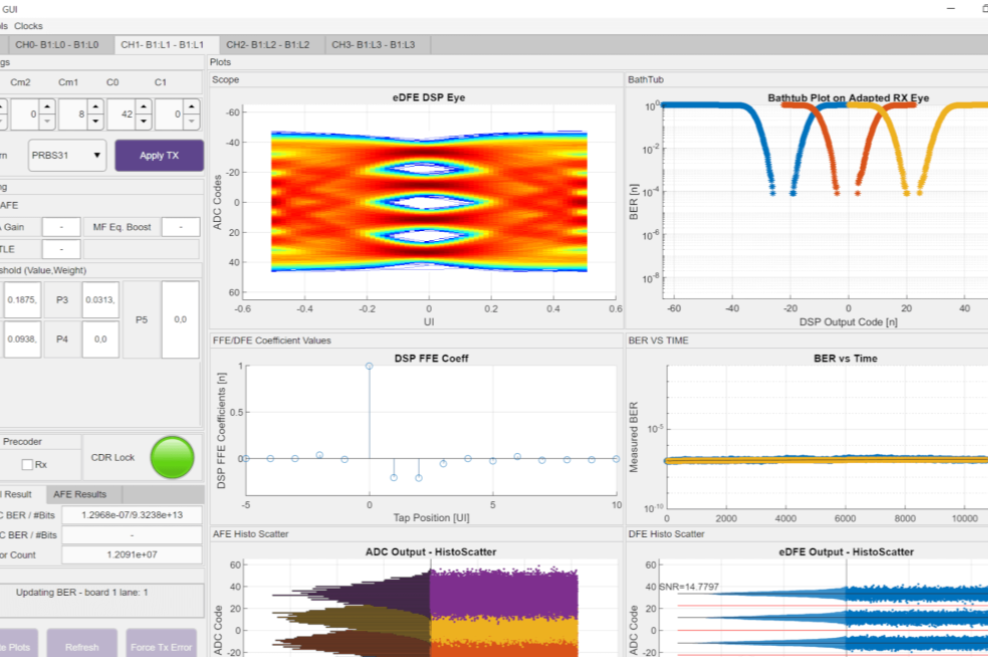Viewport: 988px width, 657px height.
Task: Click the Bathtub Plot on Adapted RX Eye title
Action: [848, 98]
